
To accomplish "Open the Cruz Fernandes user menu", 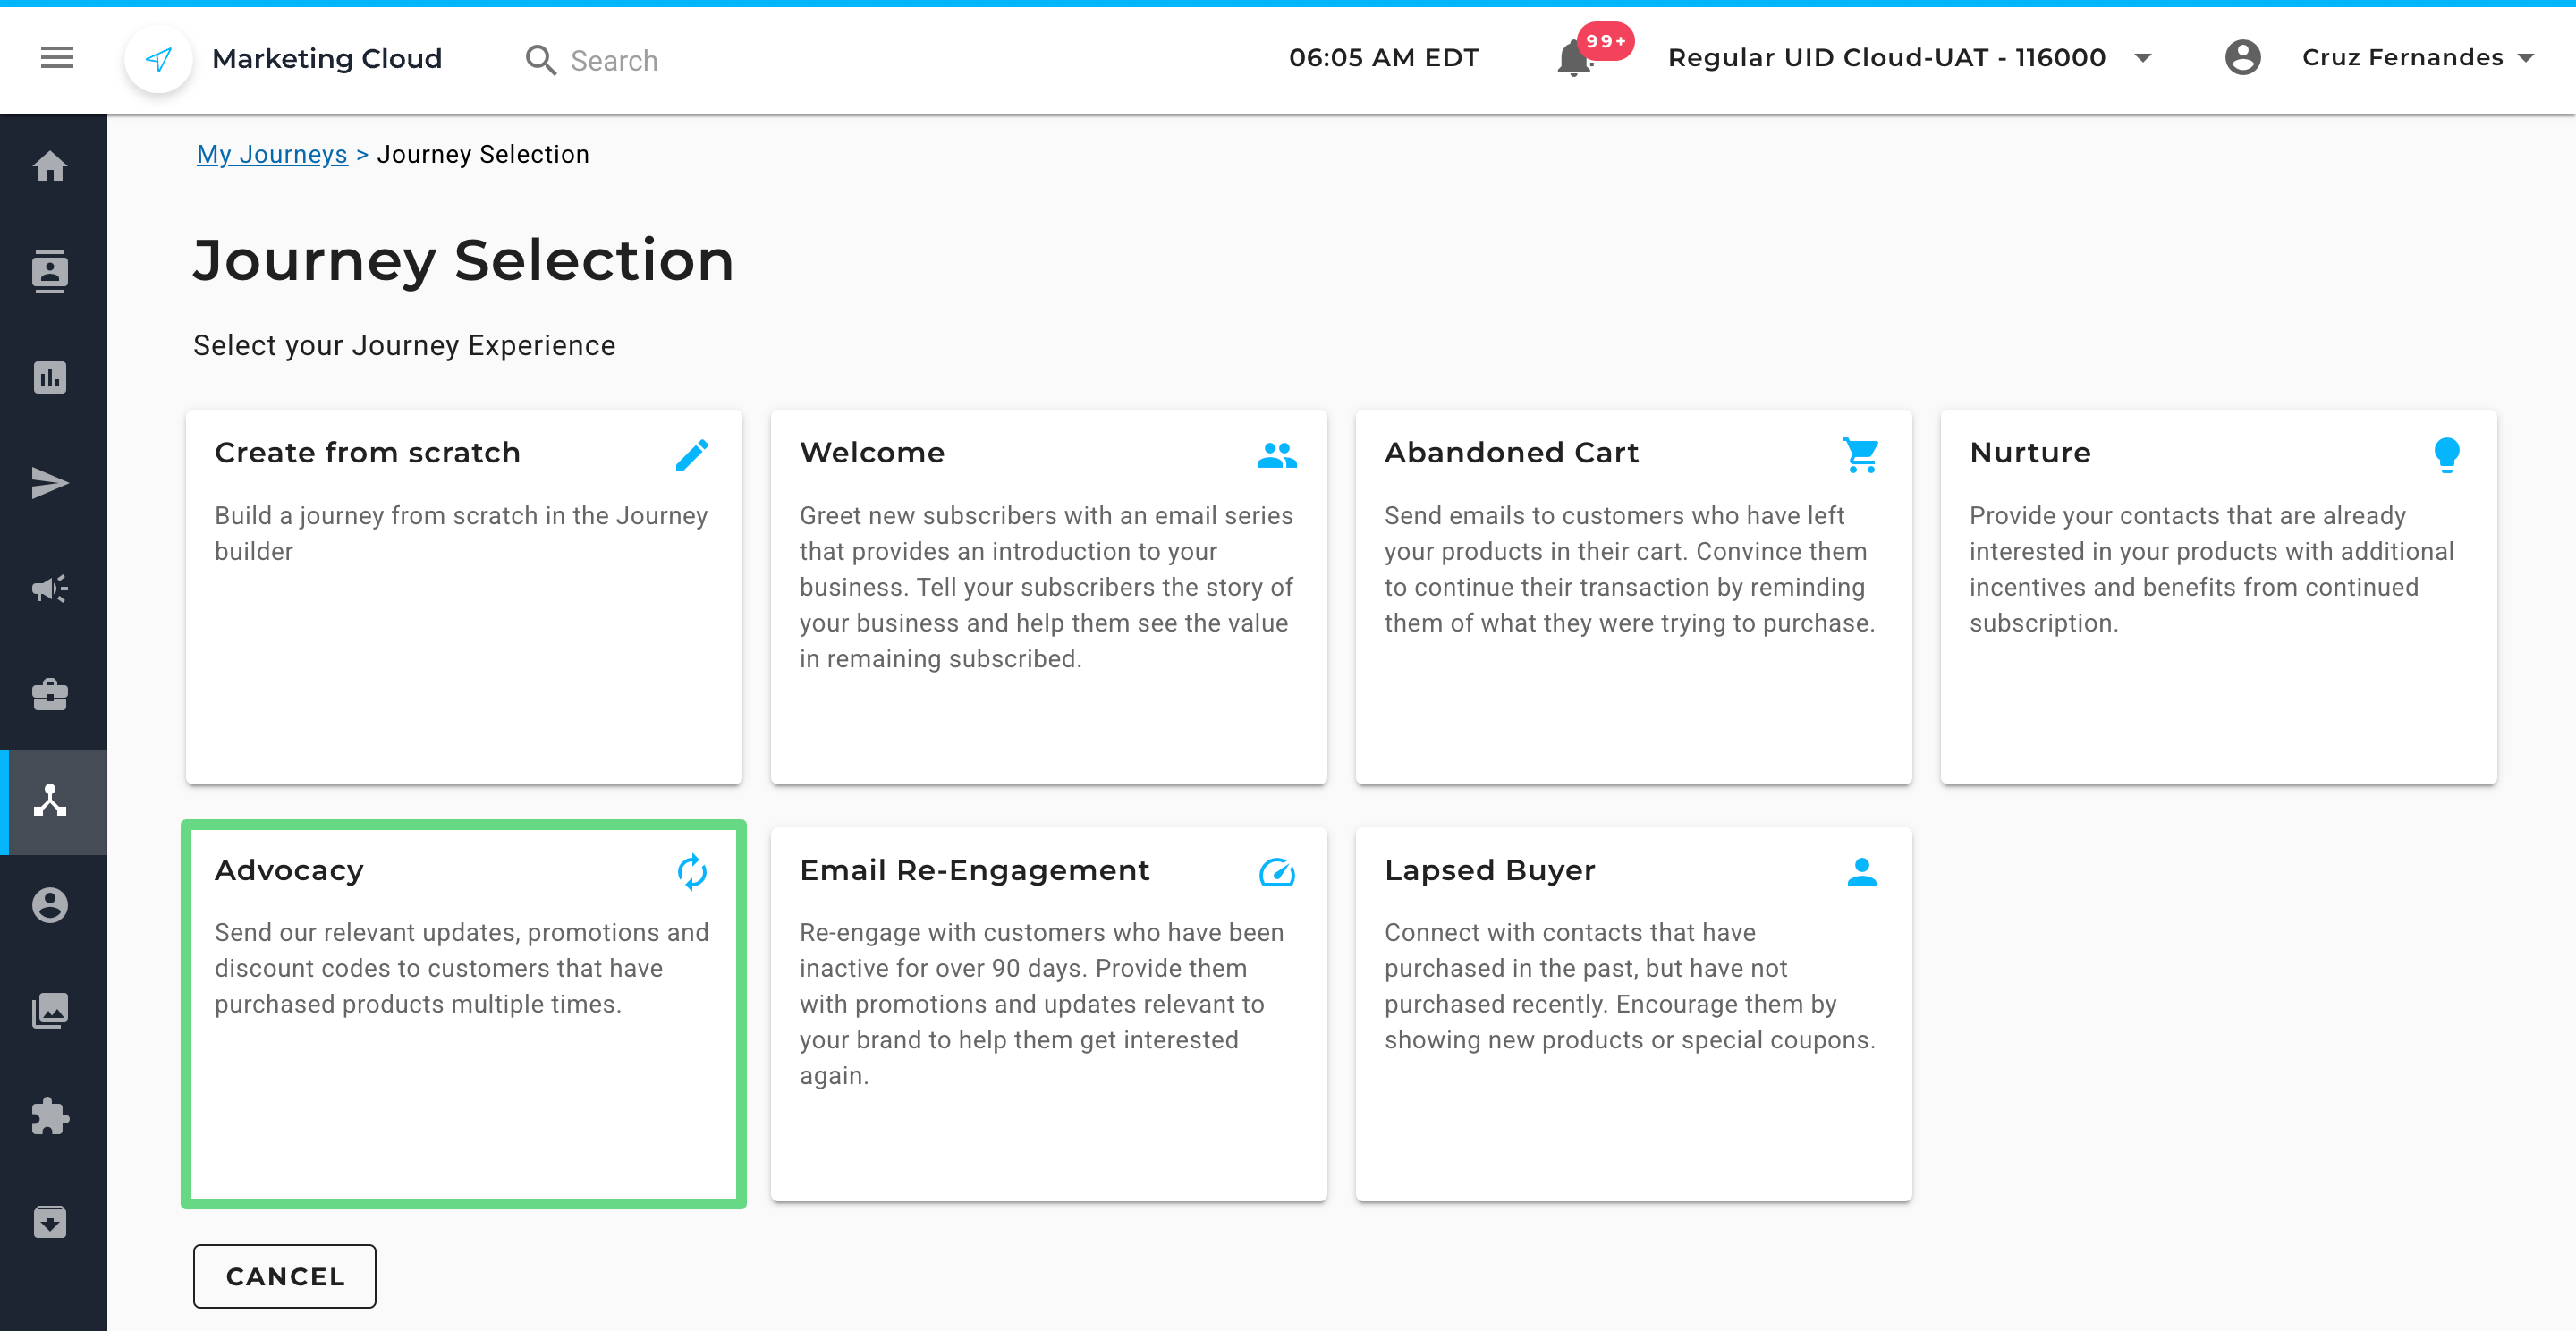I will [x=2417, y=58].
